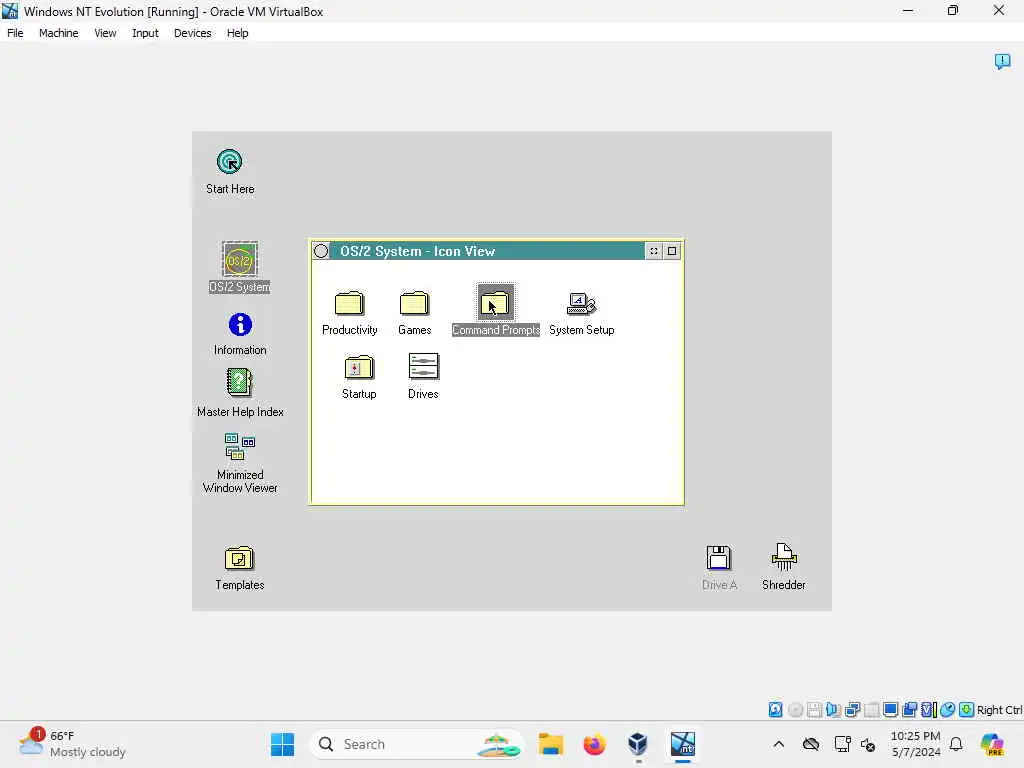The width and height of the screenshot is (1024, 768).
Task: Click the Windows Start button
Action: click(283, 744)
